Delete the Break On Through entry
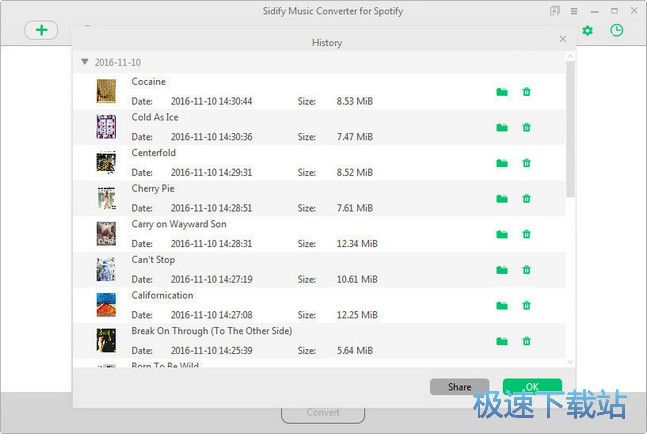The height and width of the screenshot is (434, 647). coord(526,341)
